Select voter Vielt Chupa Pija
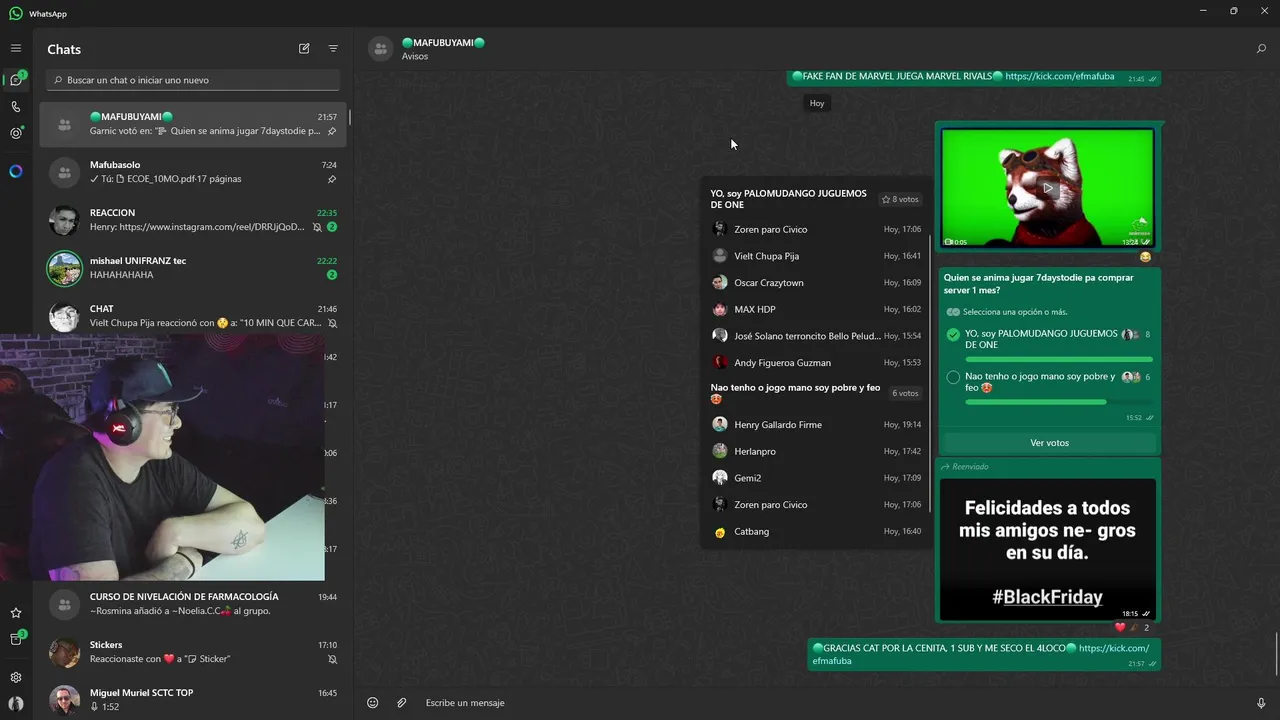1280x720 pixels. [x=816, y=256]
